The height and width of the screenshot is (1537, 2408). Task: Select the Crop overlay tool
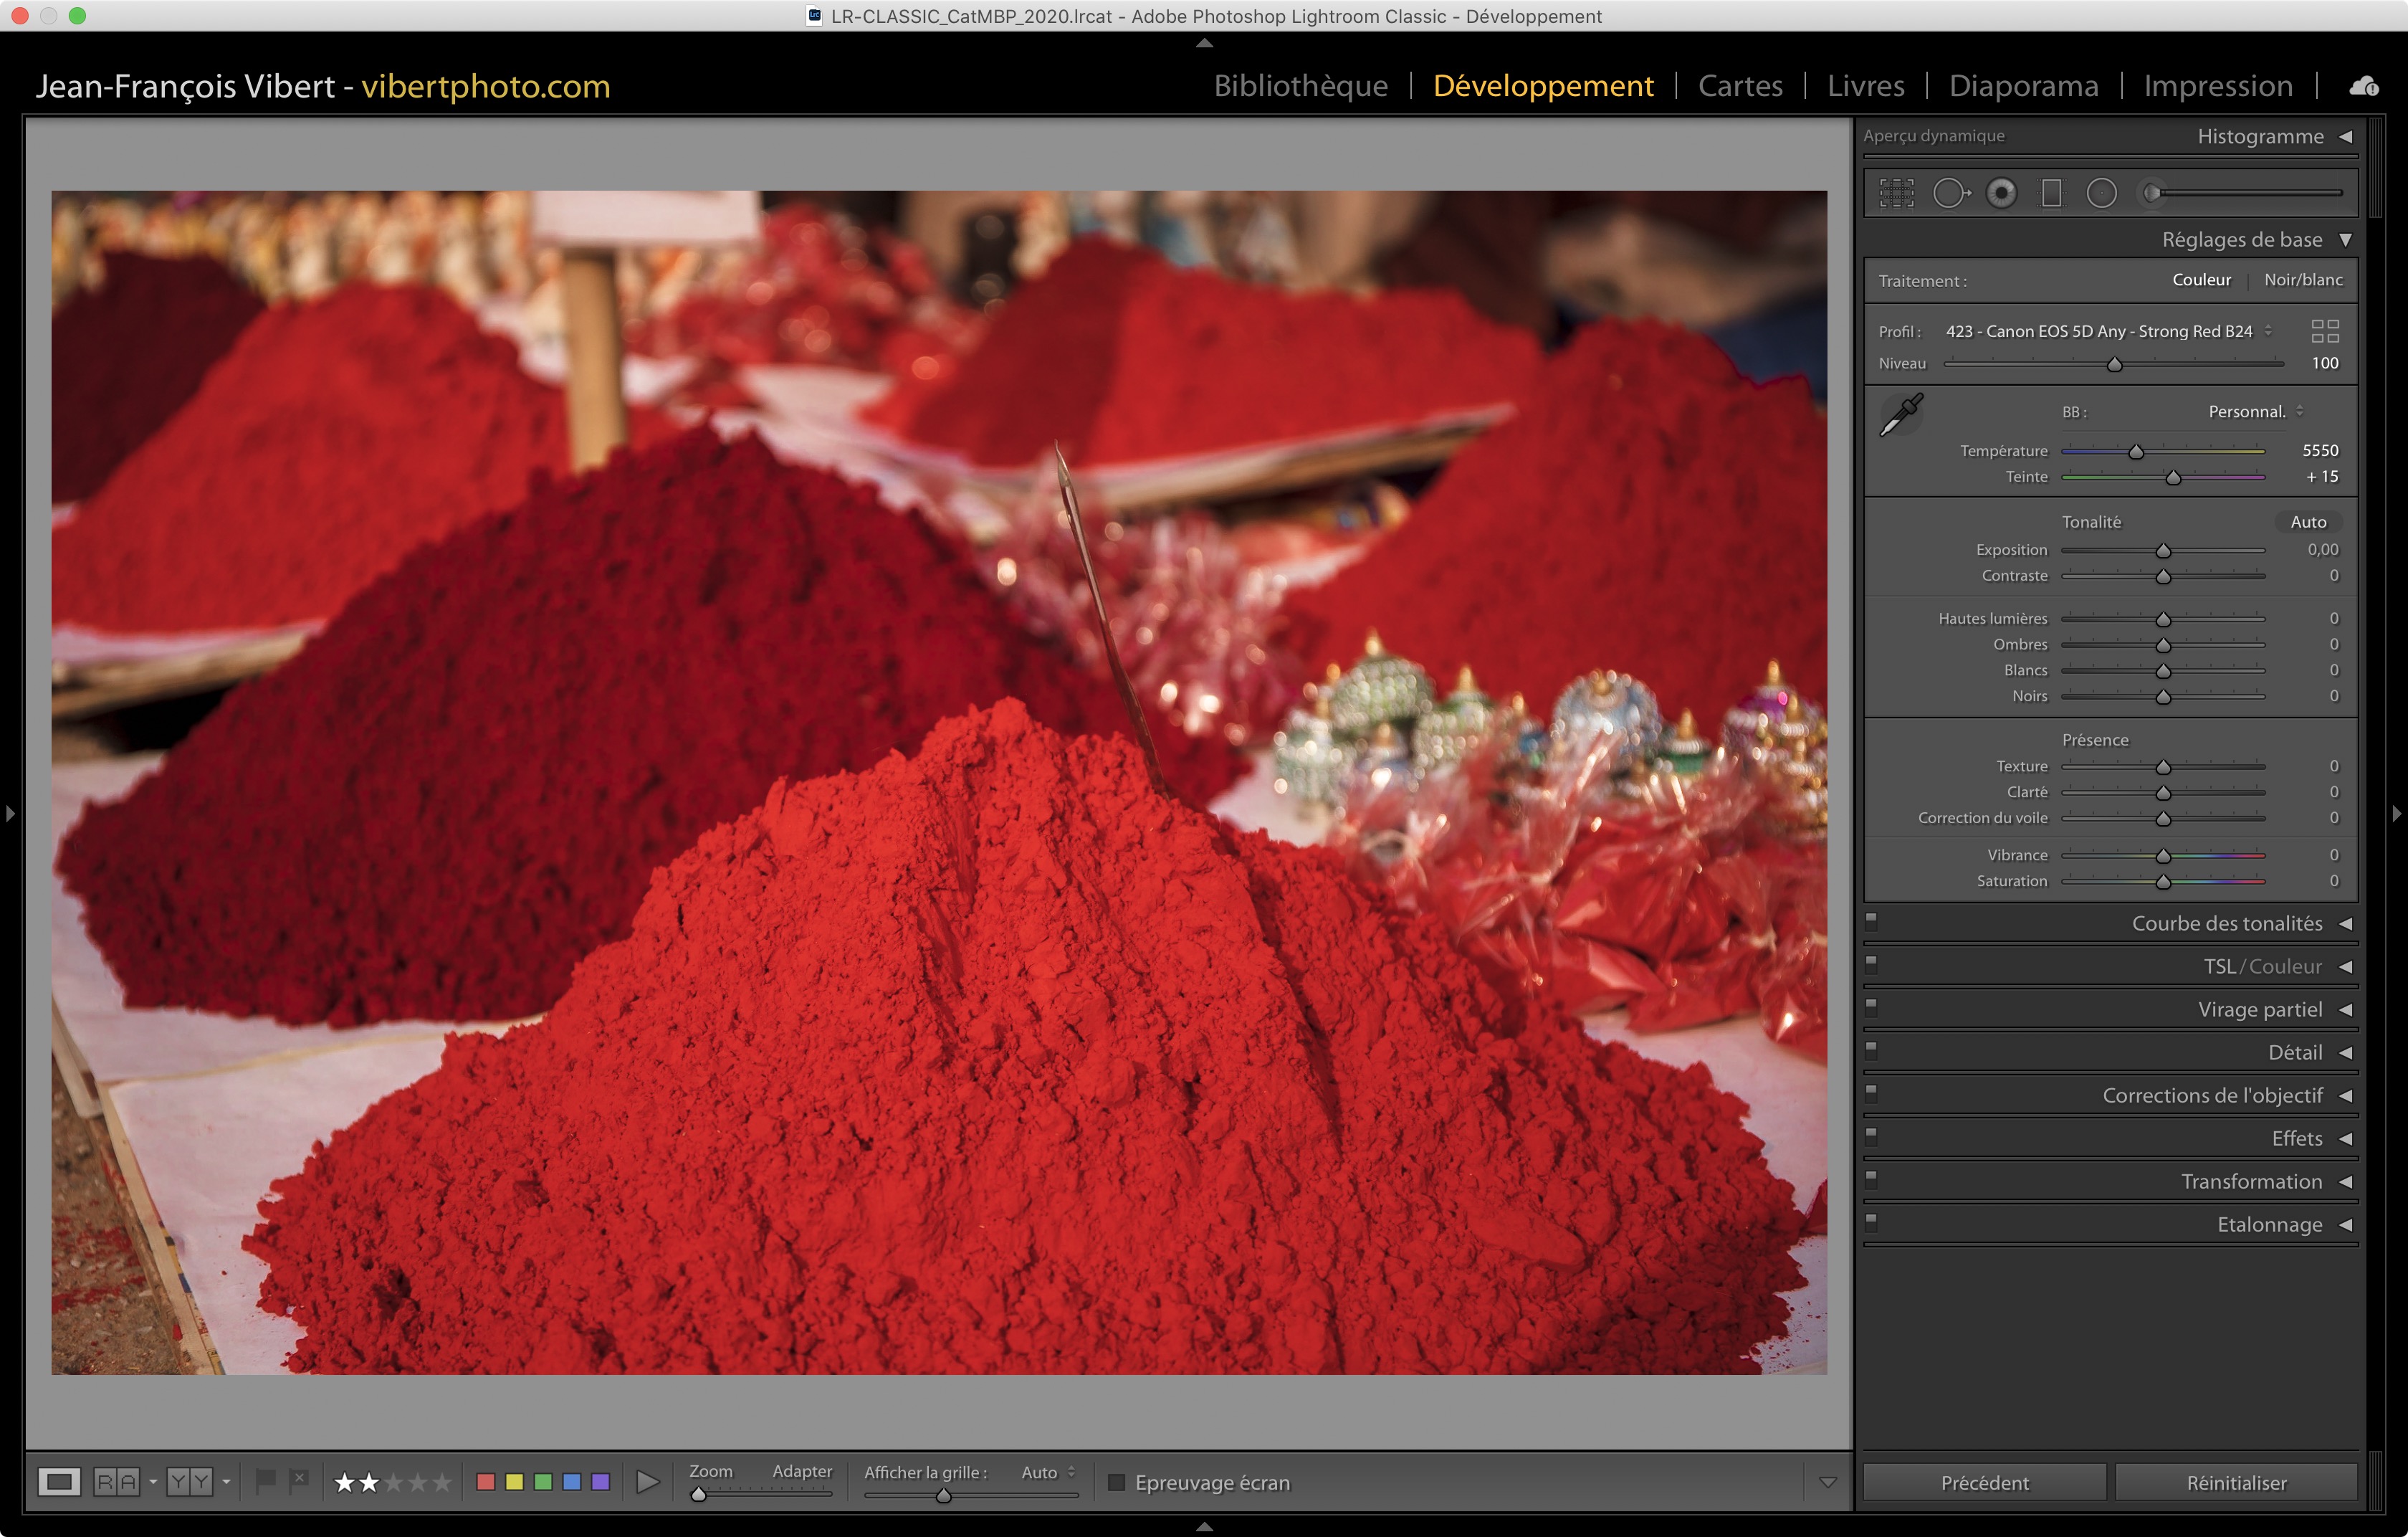(1896, 193)
